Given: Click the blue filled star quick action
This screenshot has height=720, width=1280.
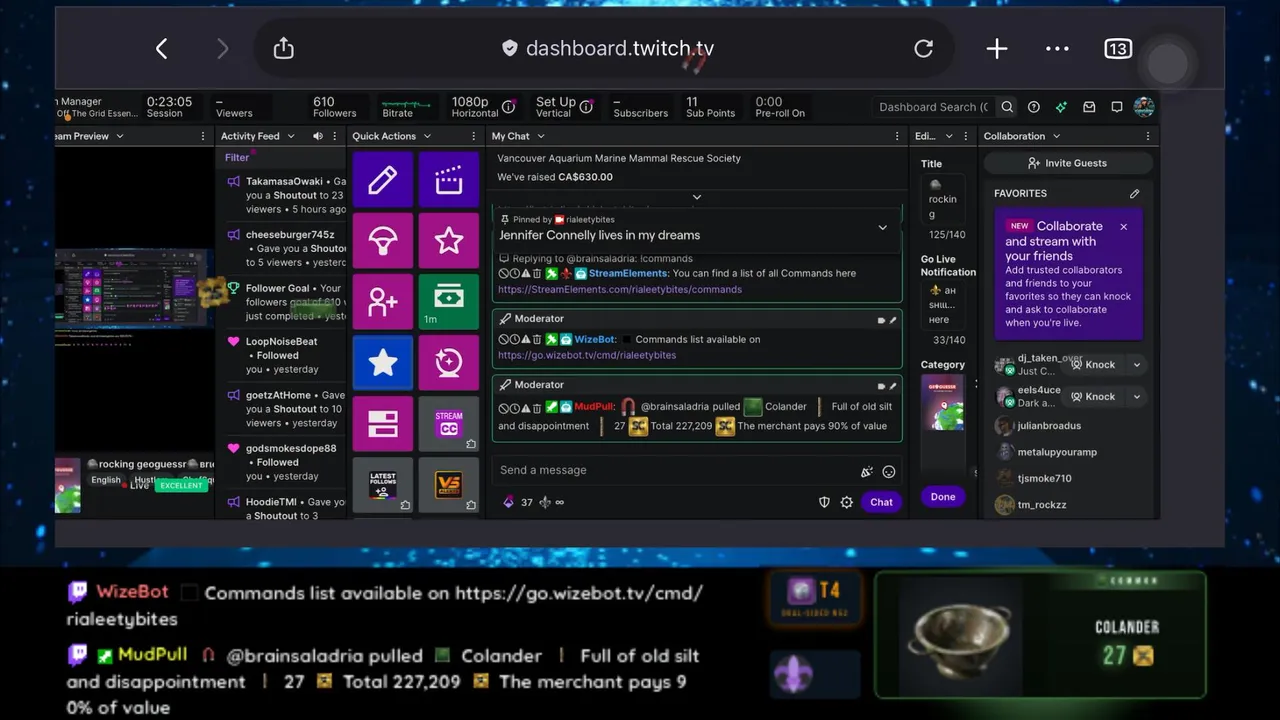Looking at the screenshot, I should tap(383, 363).
